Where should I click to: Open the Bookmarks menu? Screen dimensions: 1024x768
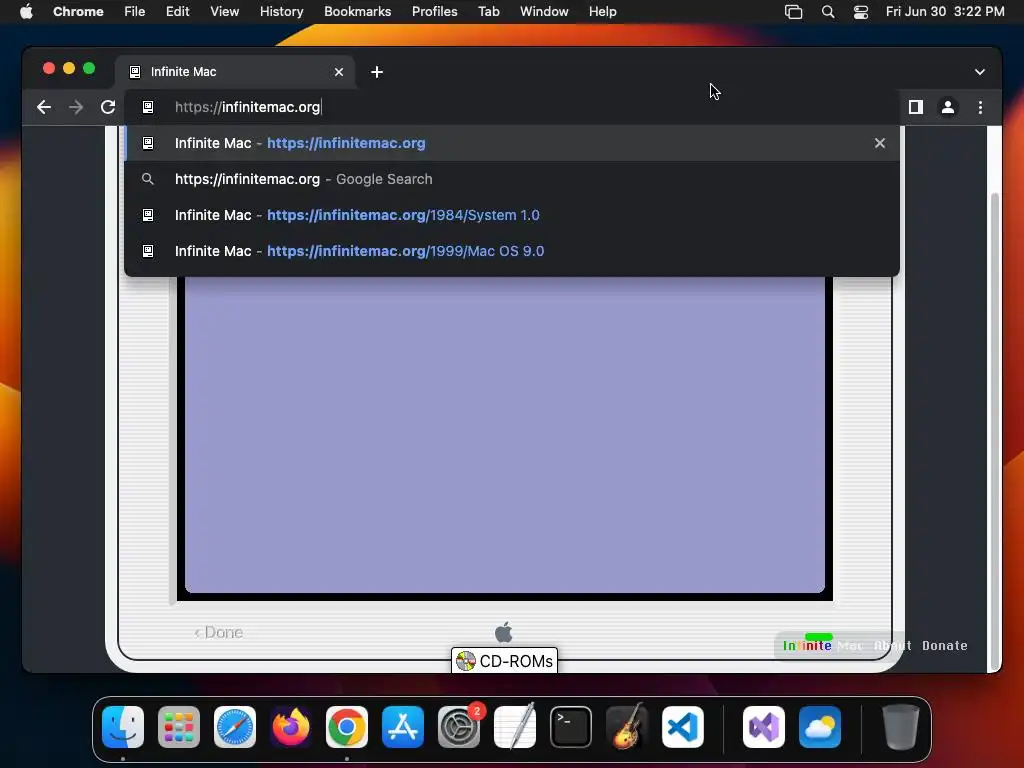click(357, 12)
